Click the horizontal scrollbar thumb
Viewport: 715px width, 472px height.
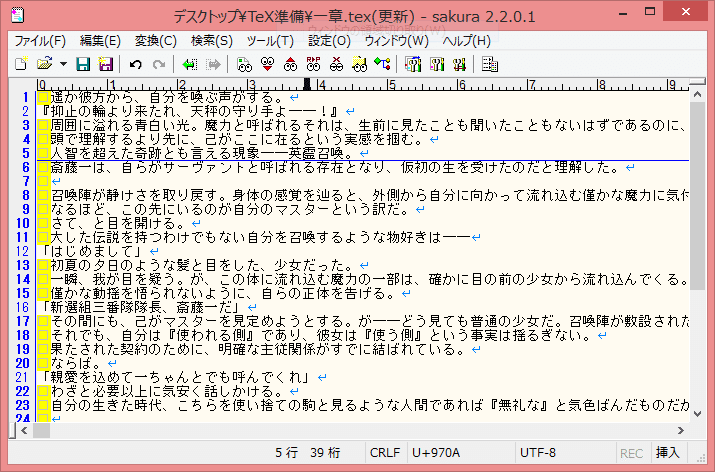tap(41, 430)
